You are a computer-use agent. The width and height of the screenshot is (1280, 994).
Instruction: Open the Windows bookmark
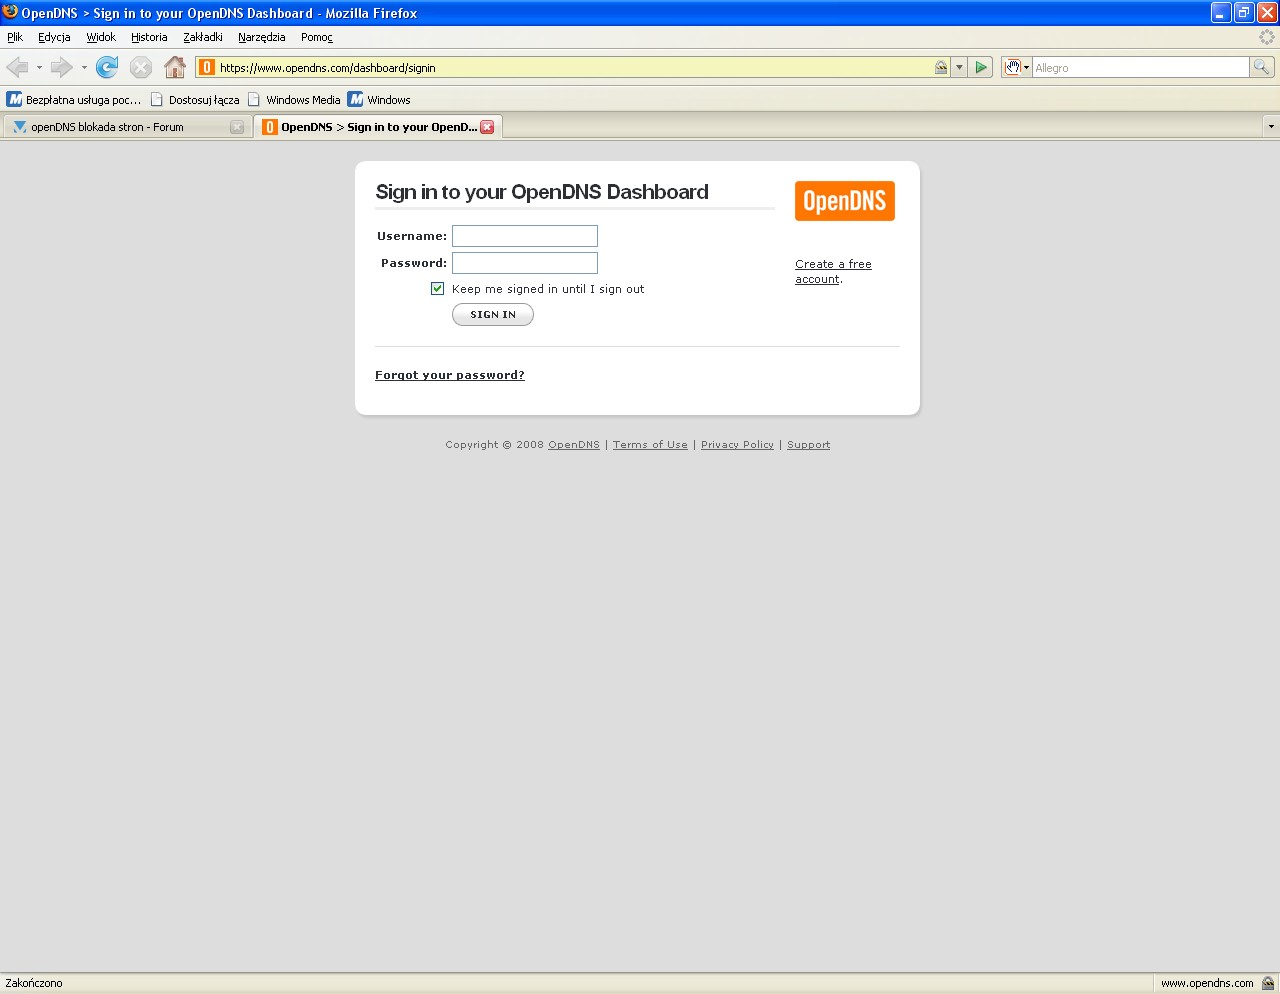point(379,100)
